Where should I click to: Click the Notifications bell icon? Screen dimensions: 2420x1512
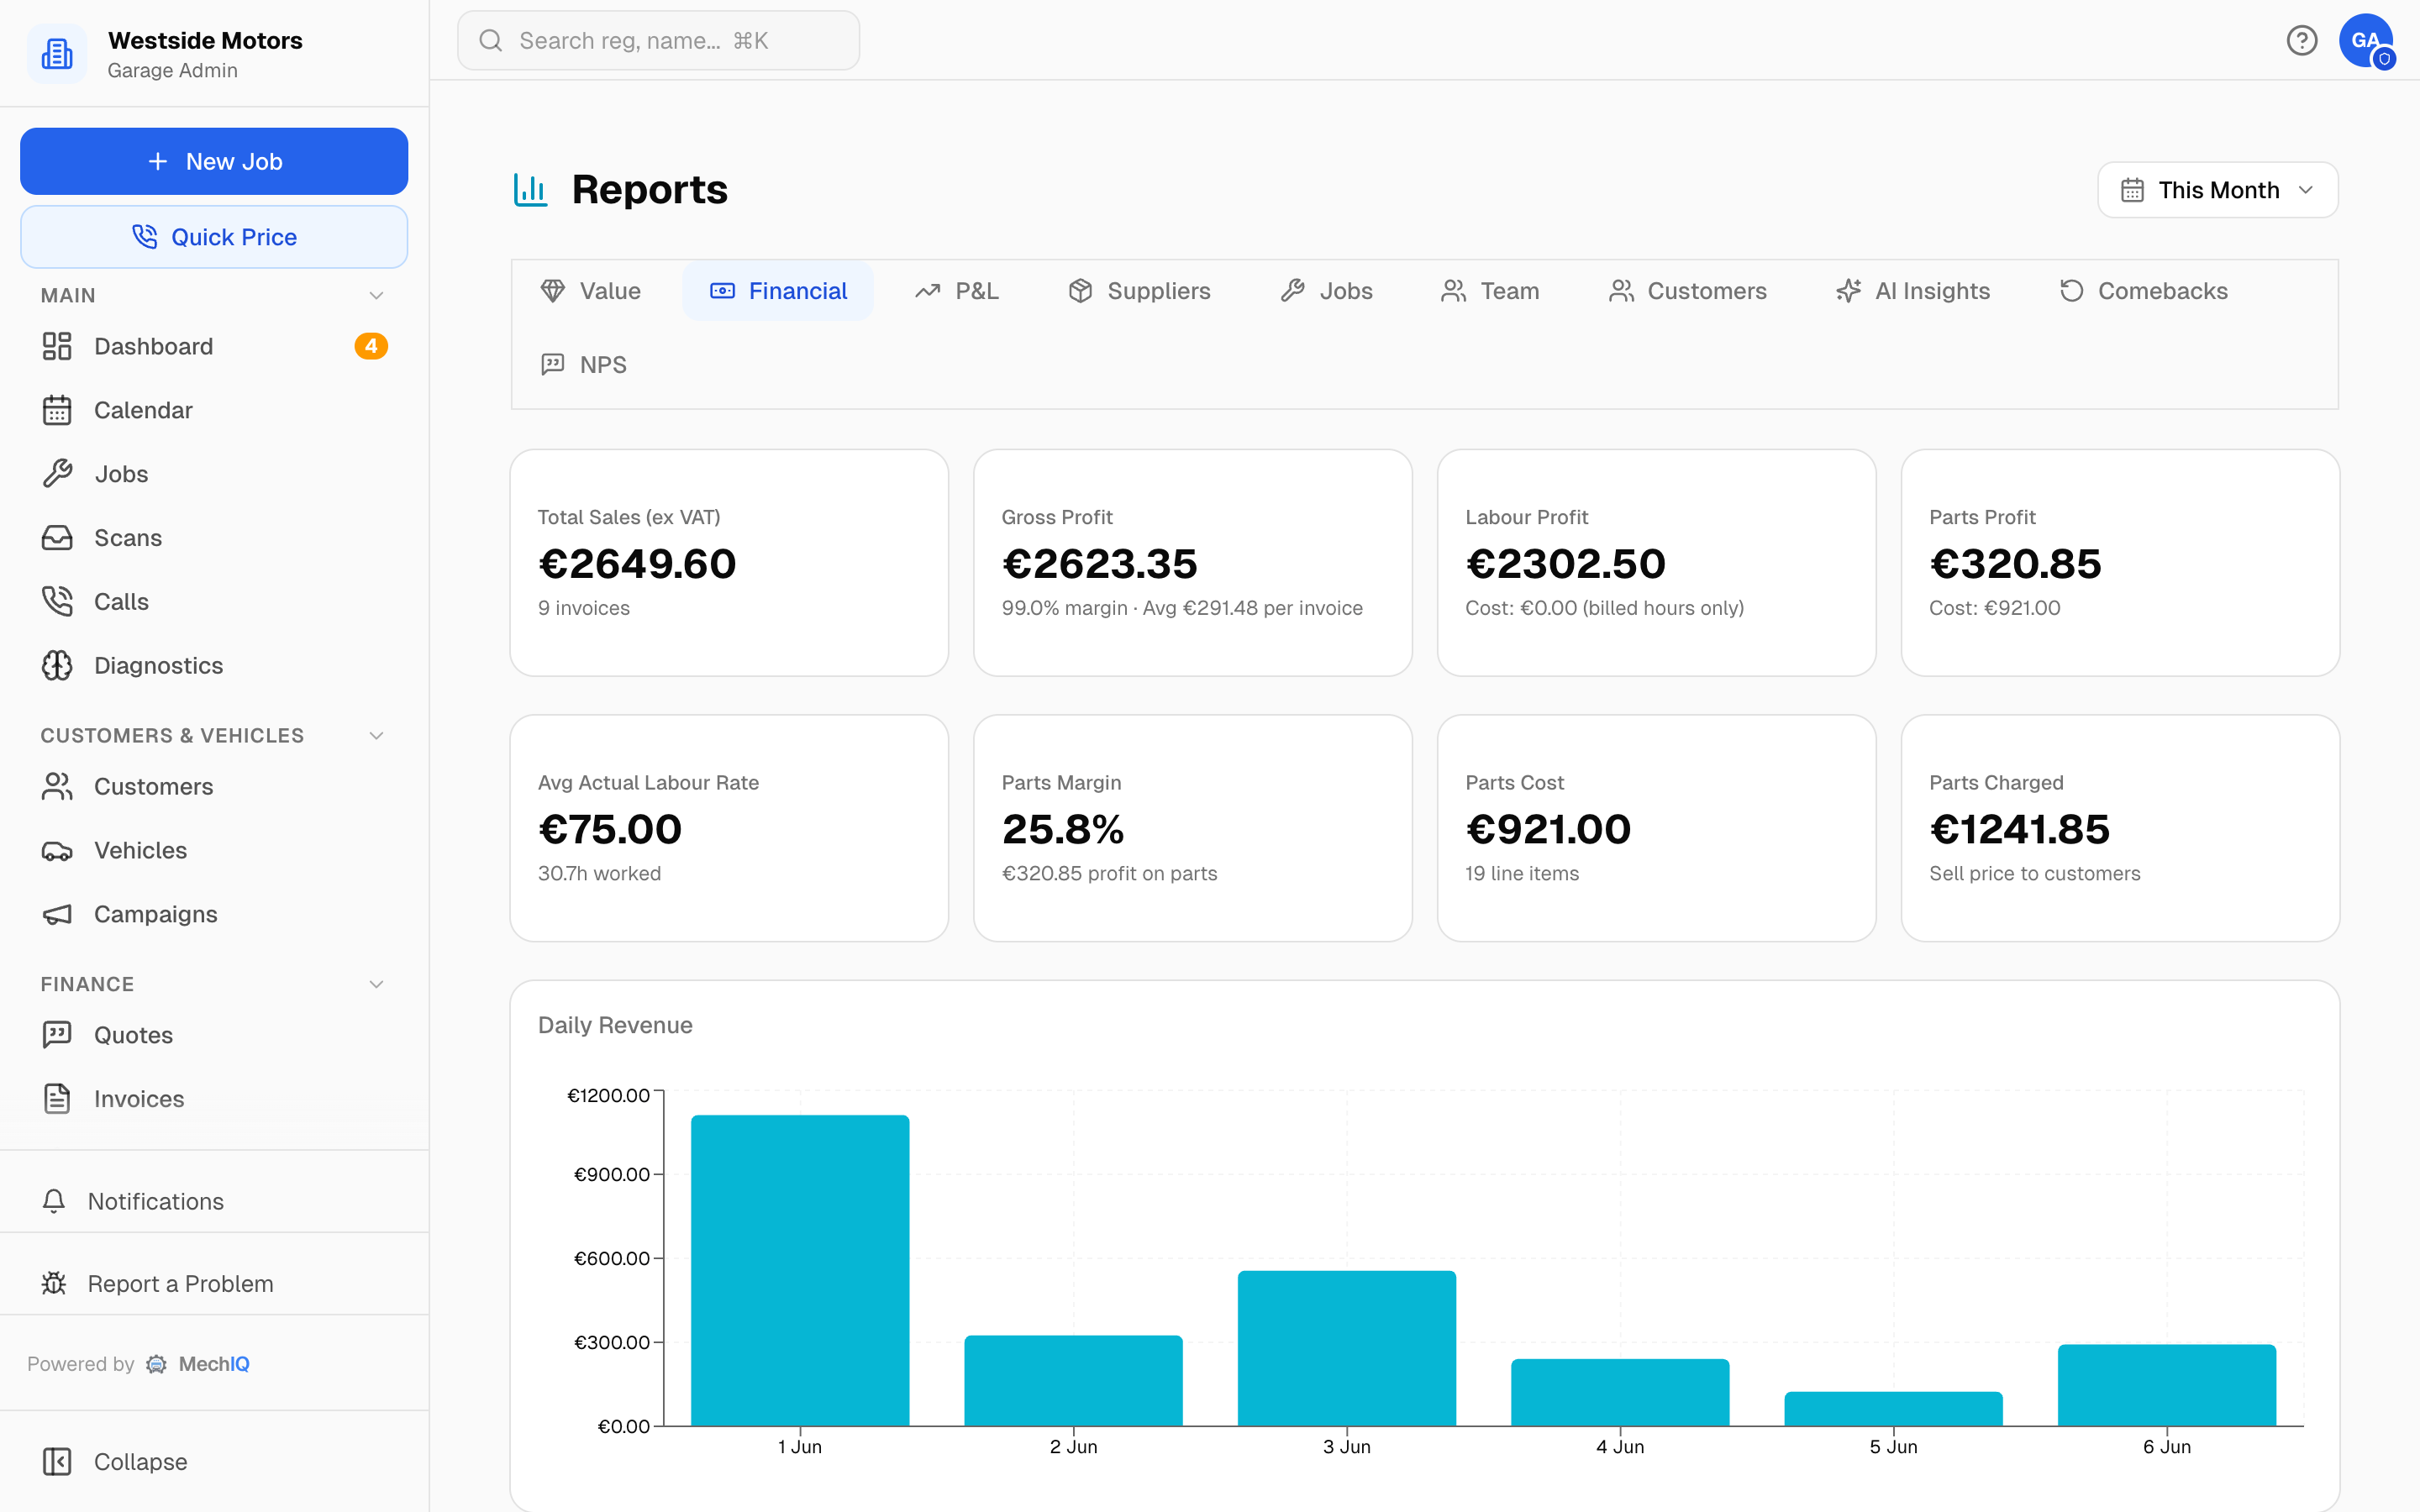click(54, 1201)
